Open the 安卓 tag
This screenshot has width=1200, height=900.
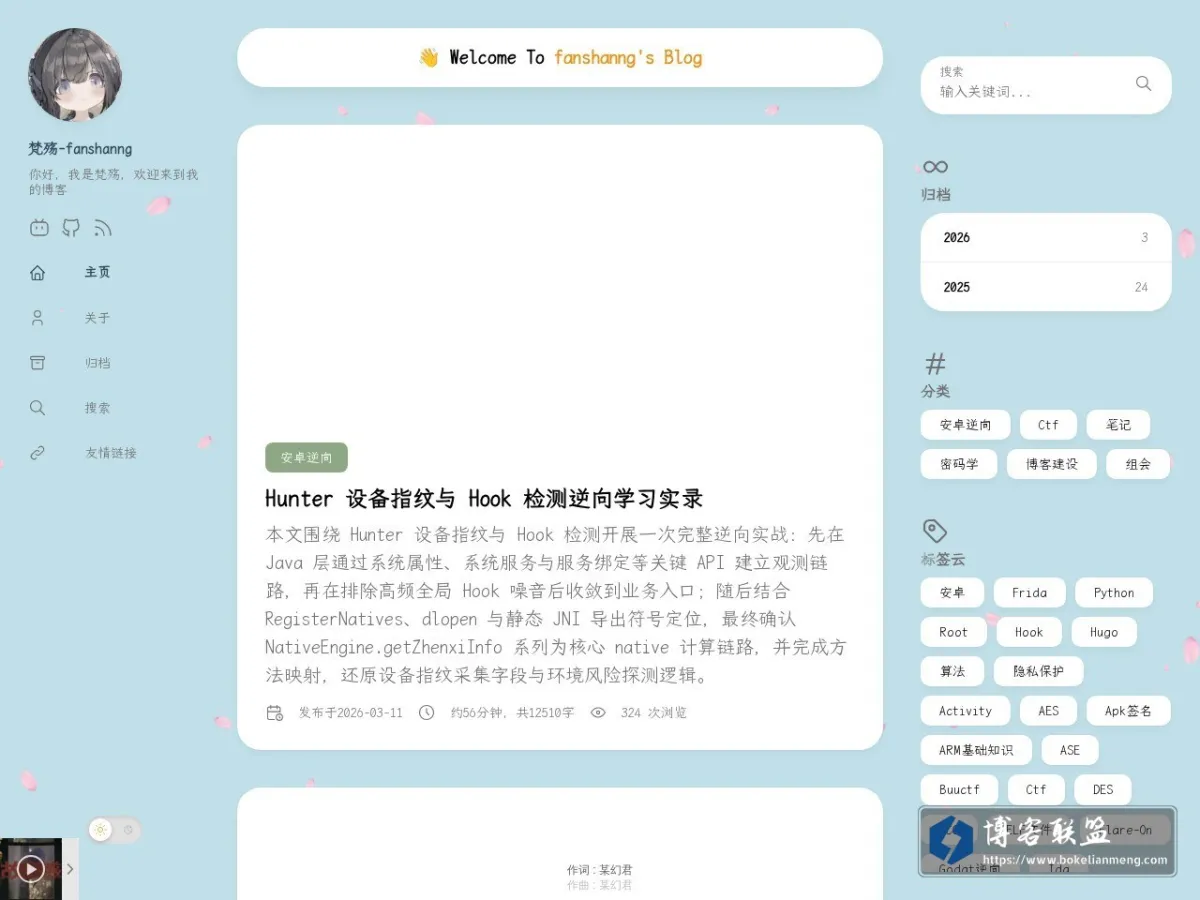952,593
